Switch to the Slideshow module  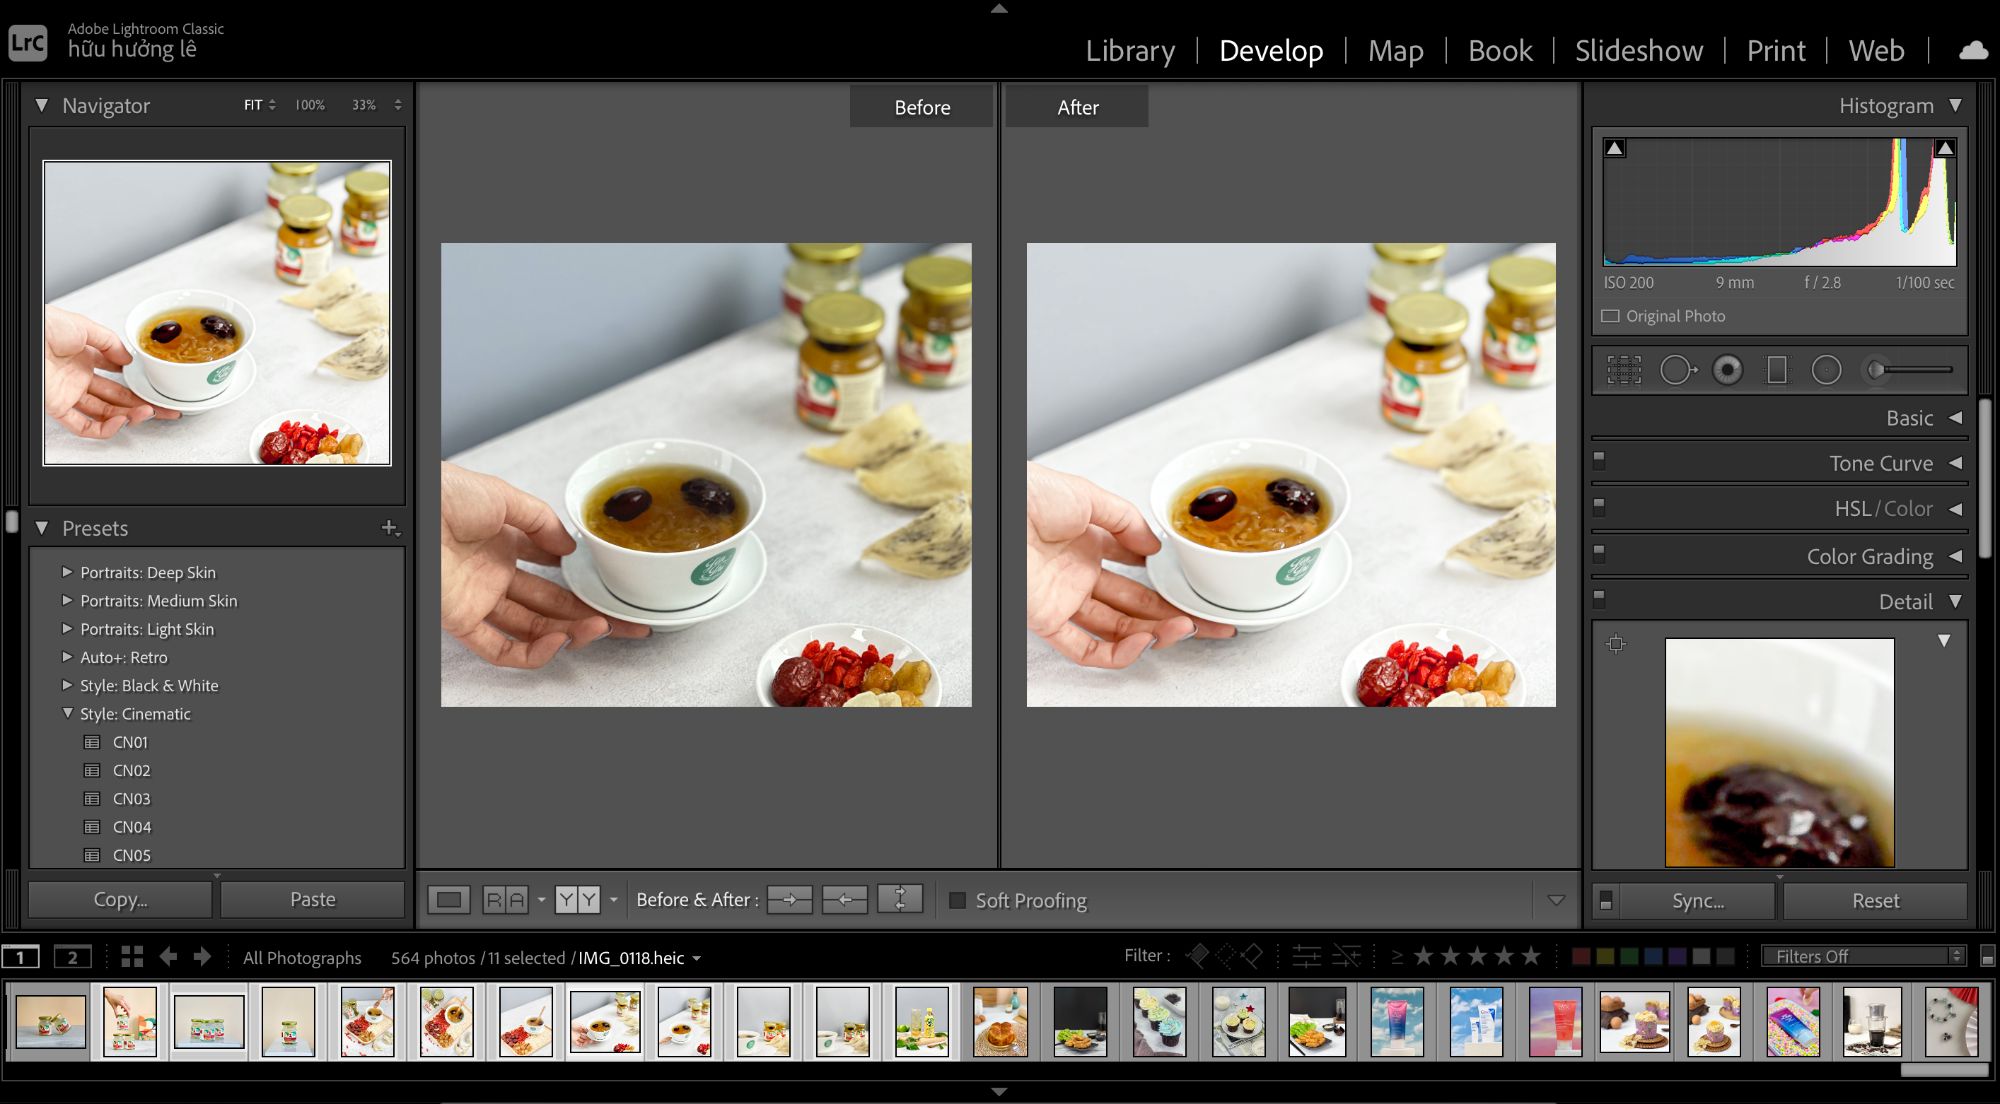[1639, 50]
